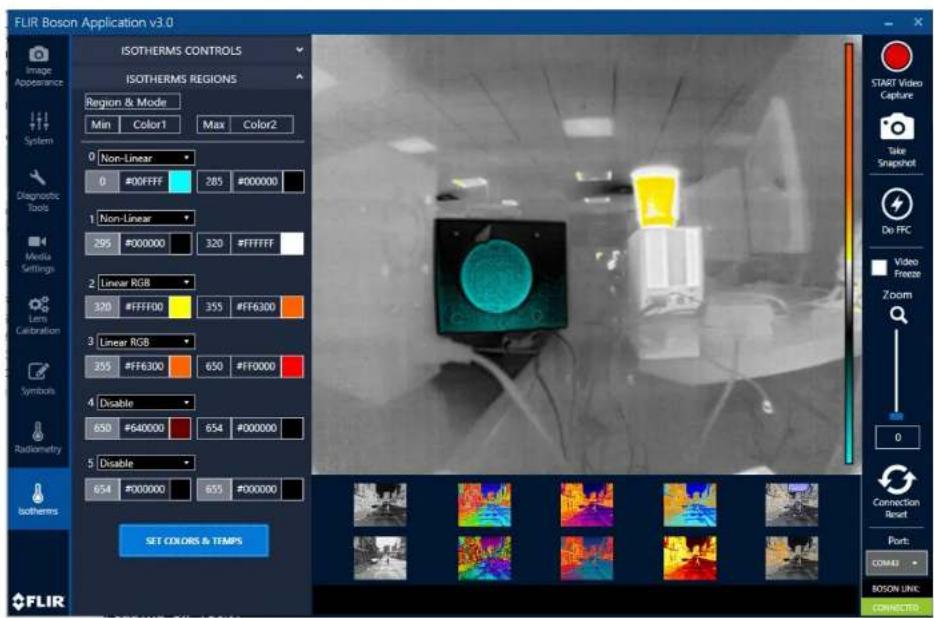Open the Media Settings panel
This screenshot has width=934, height=618.
38,254
